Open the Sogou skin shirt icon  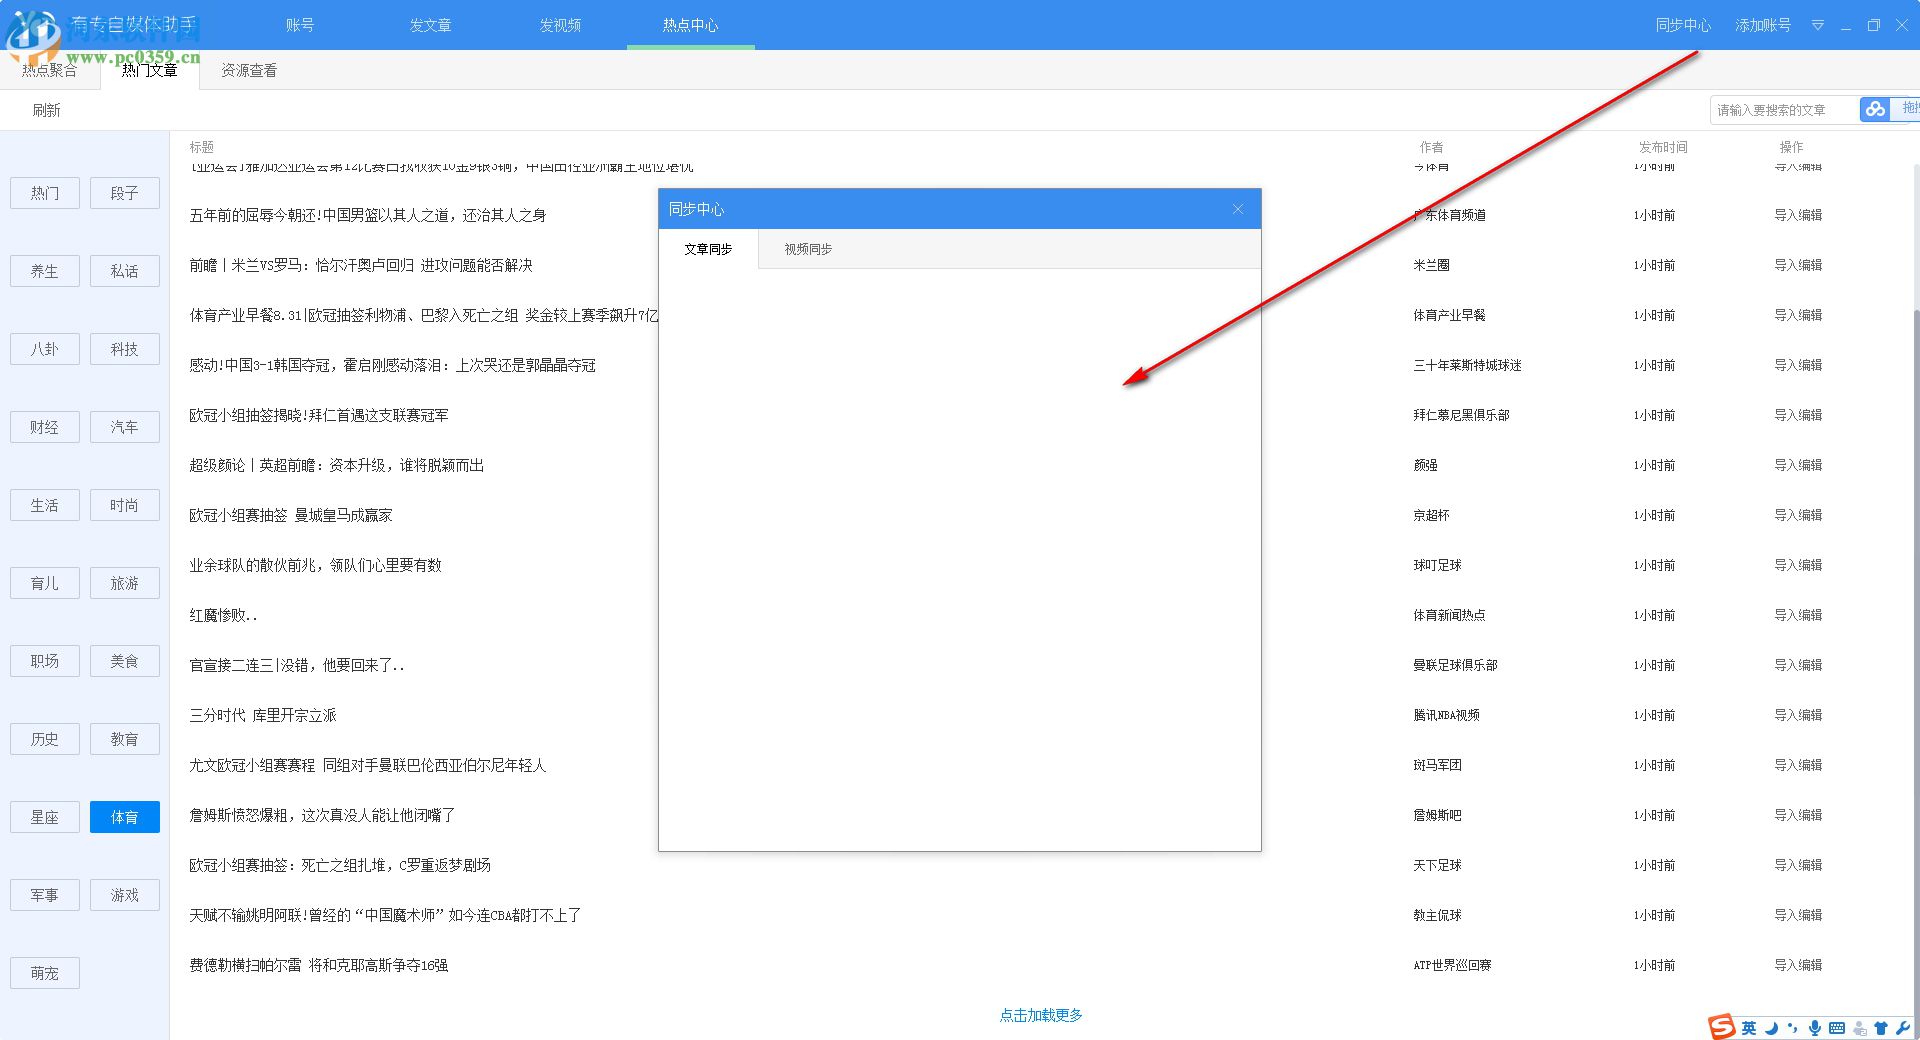click(1881, 1028)
